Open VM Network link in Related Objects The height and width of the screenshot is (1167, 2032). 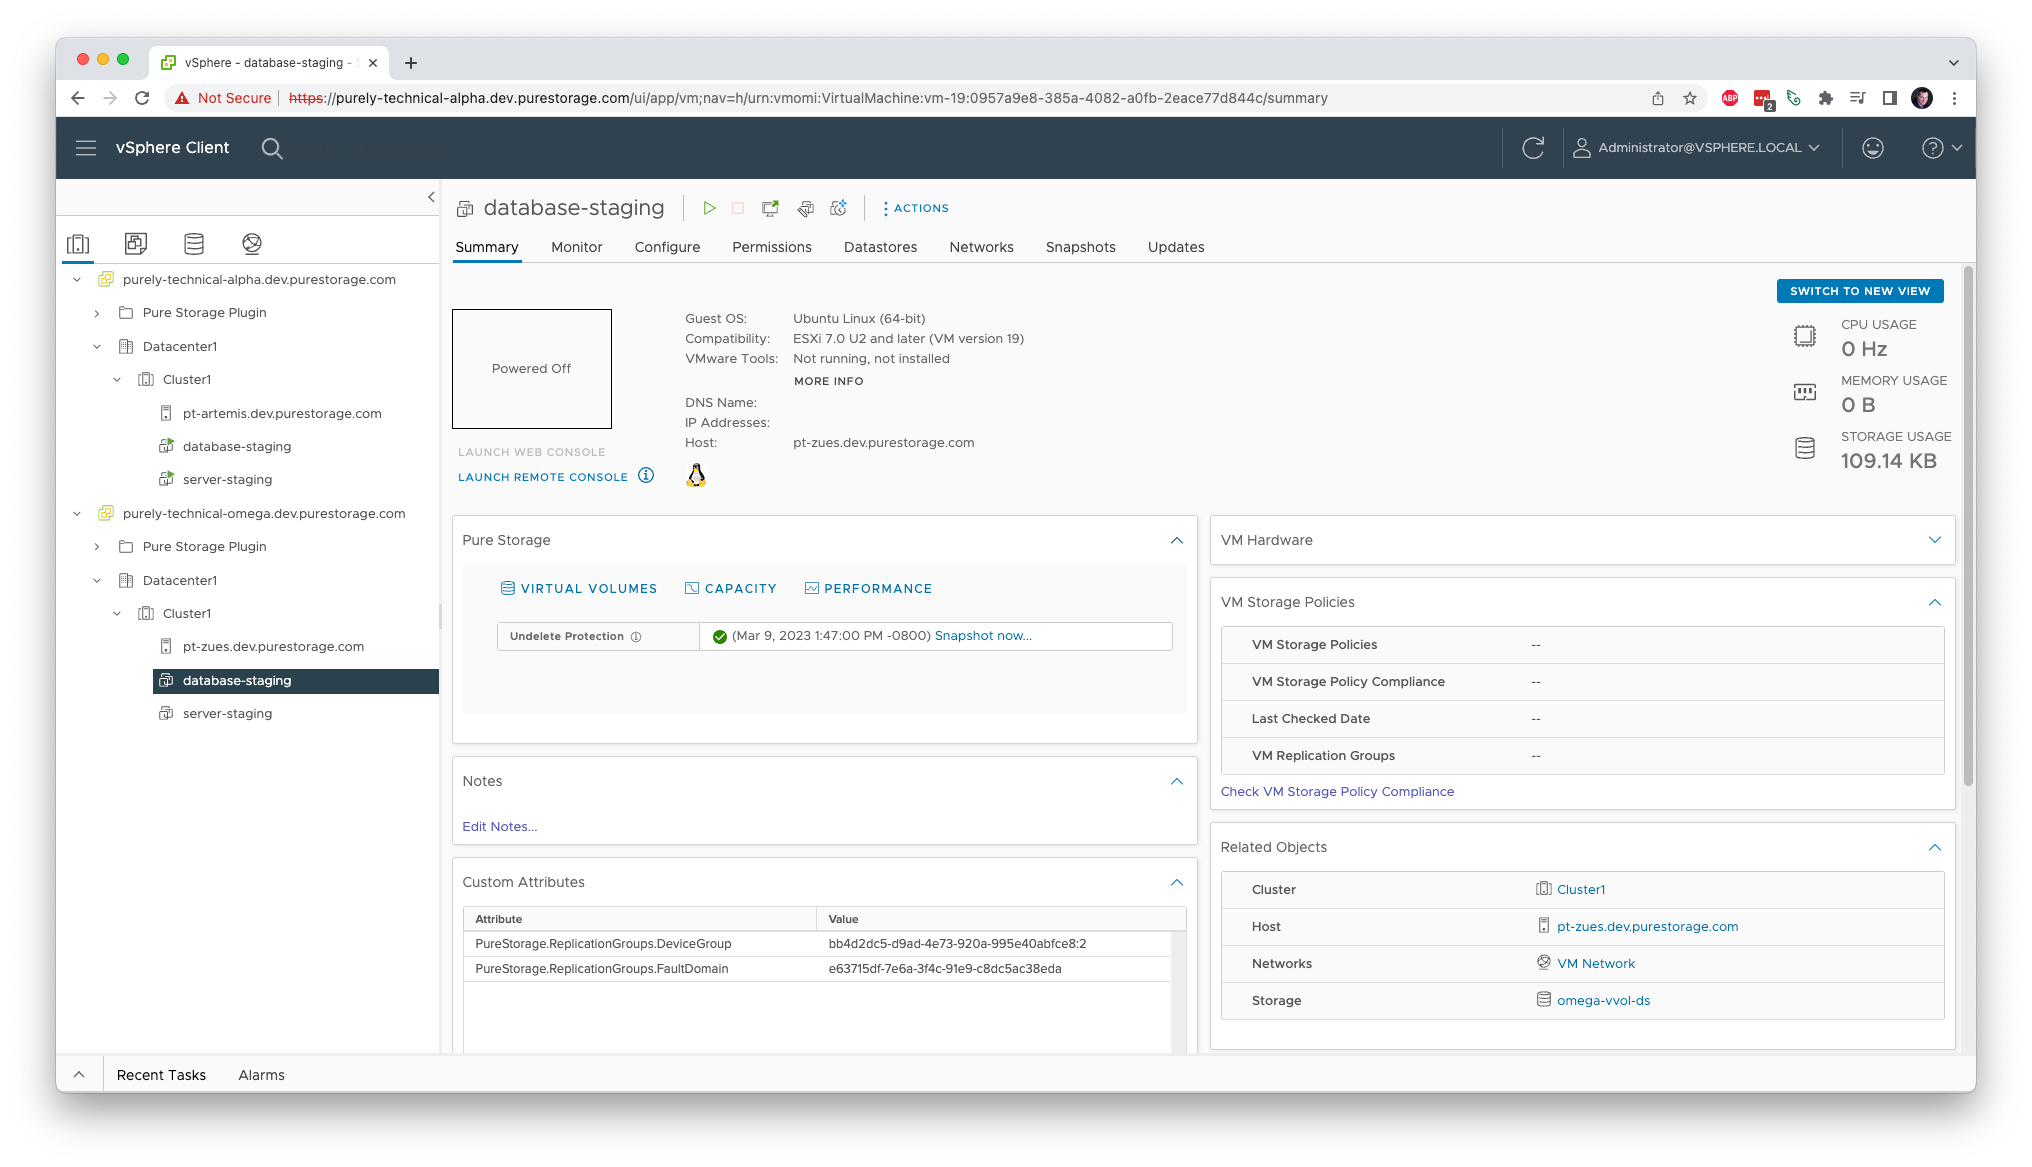(1596, 964)
